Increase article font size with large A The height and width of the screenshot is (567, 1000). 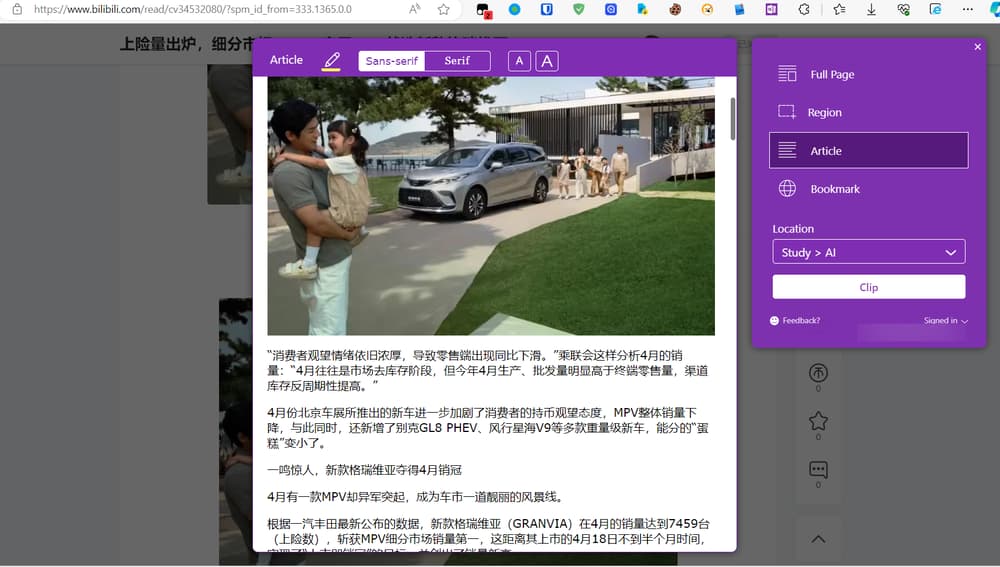point(546,61)
